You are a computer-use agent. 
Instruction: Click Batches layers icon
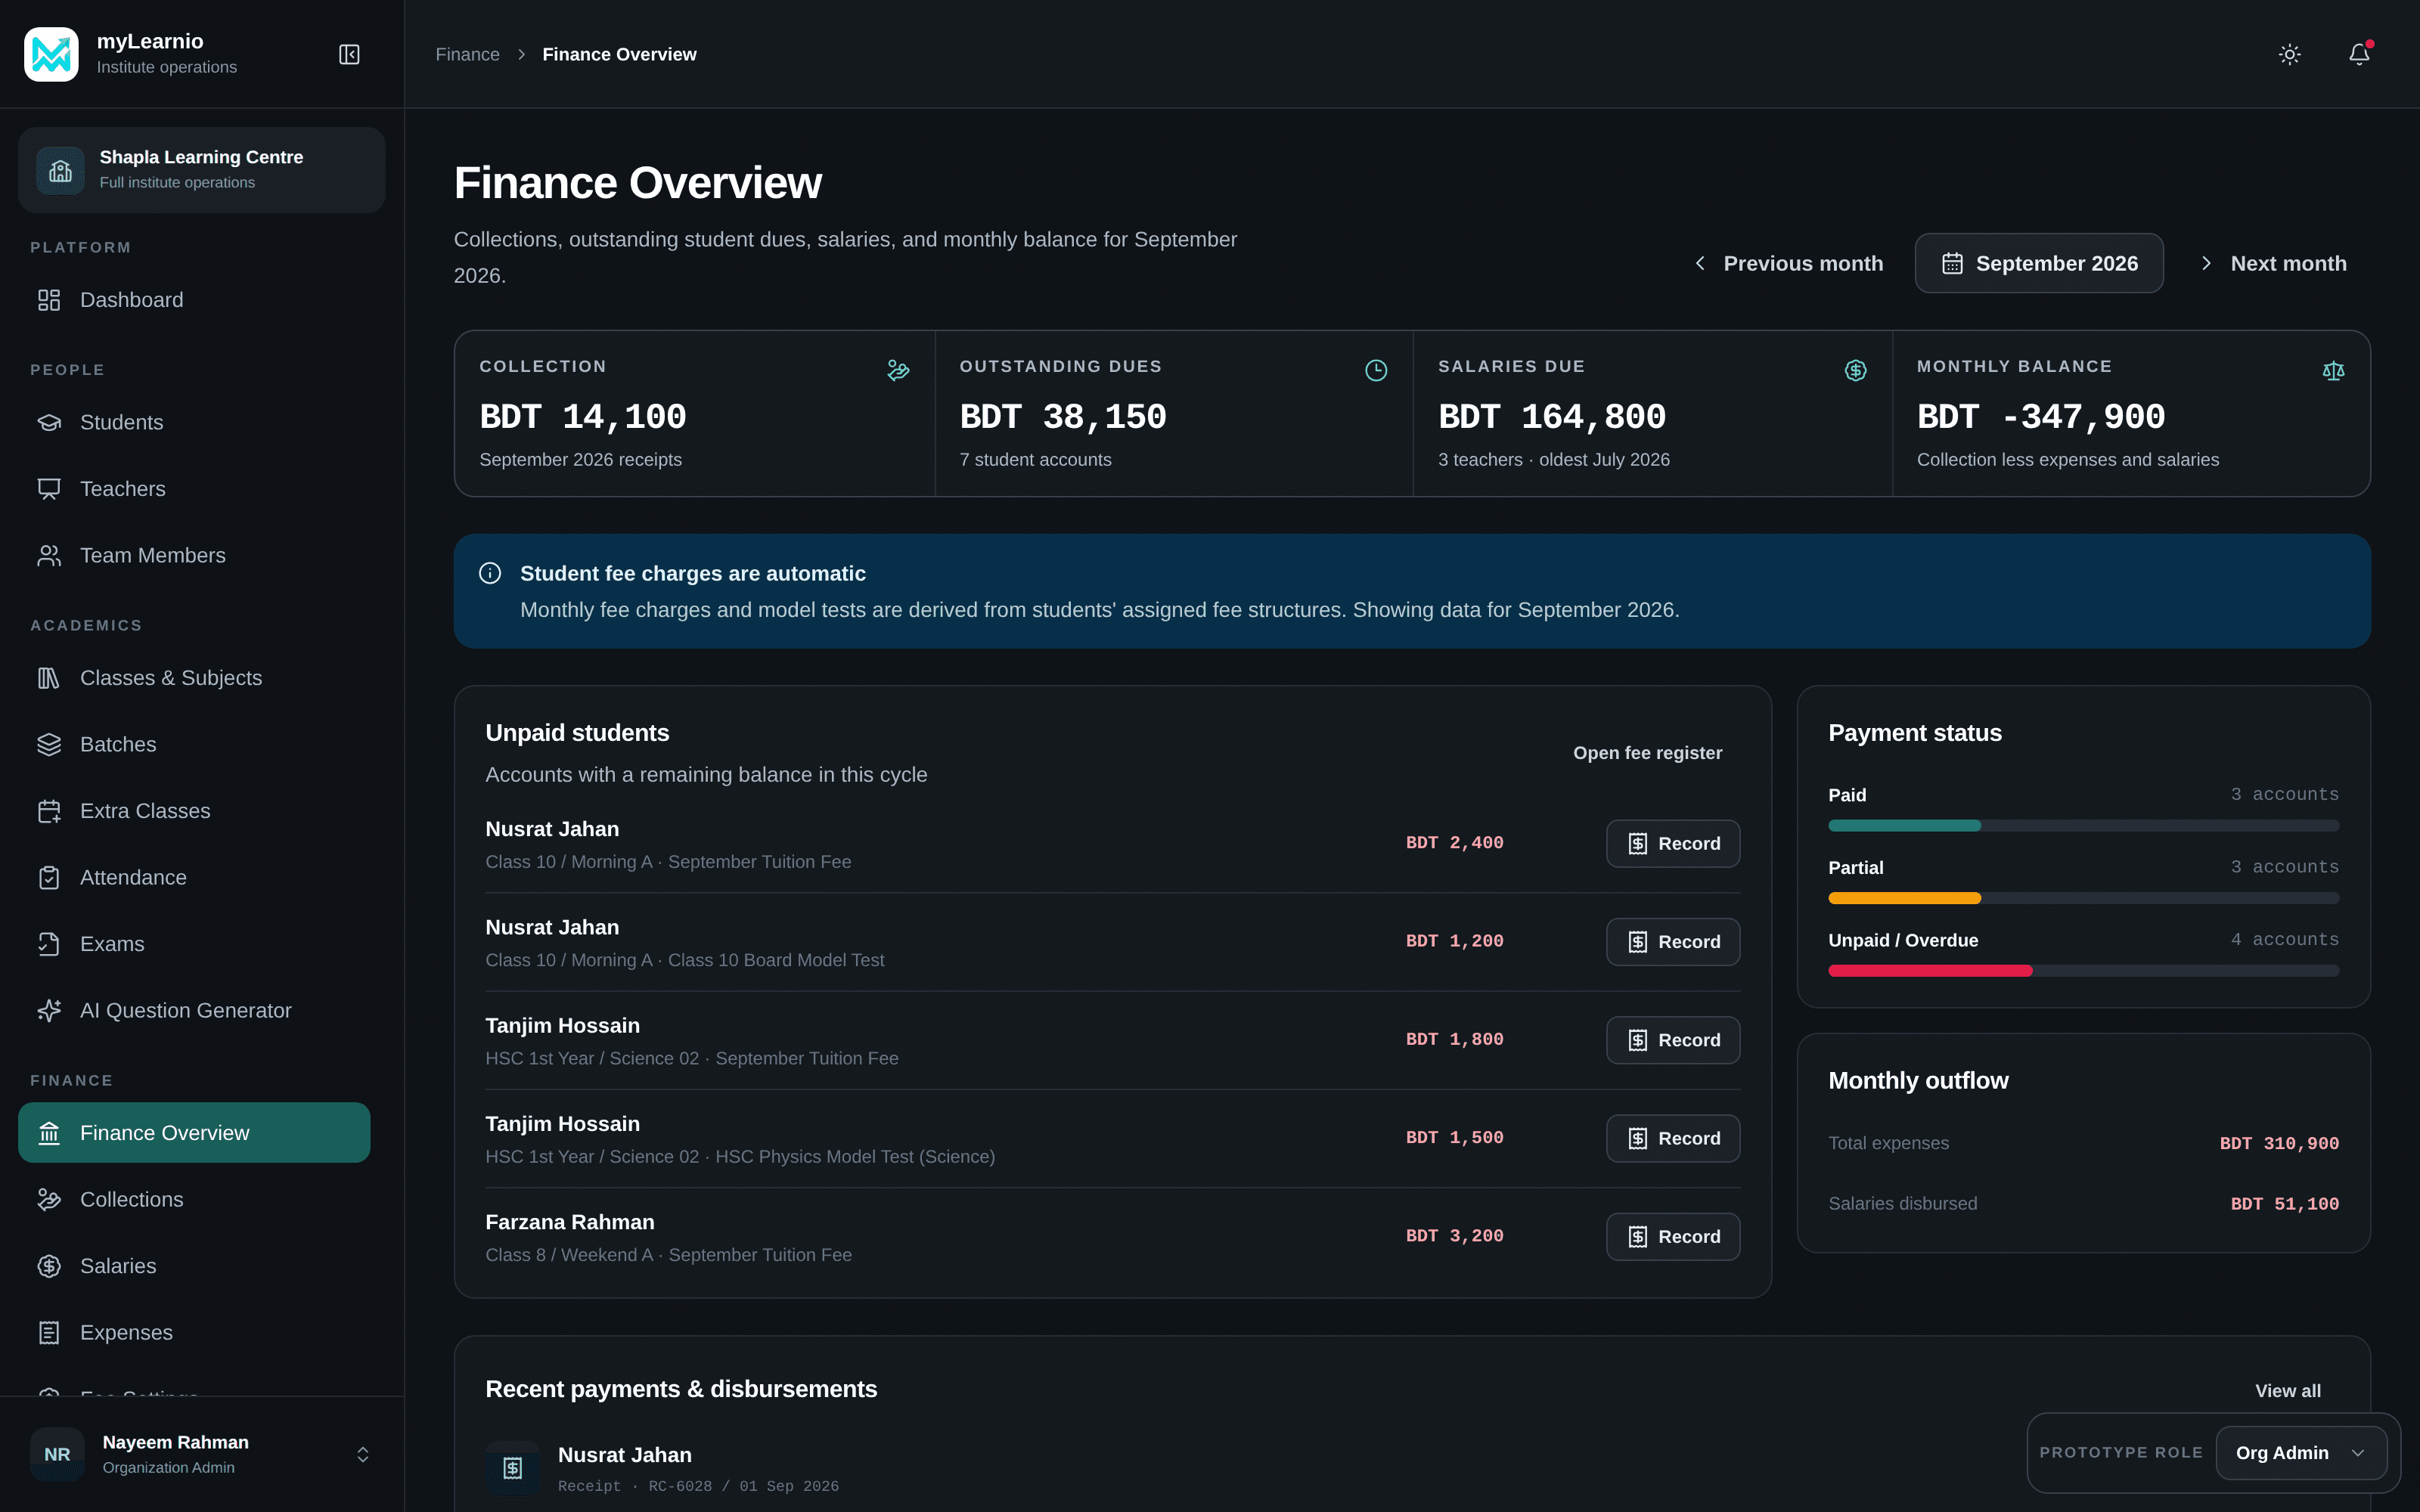[49, 744]
